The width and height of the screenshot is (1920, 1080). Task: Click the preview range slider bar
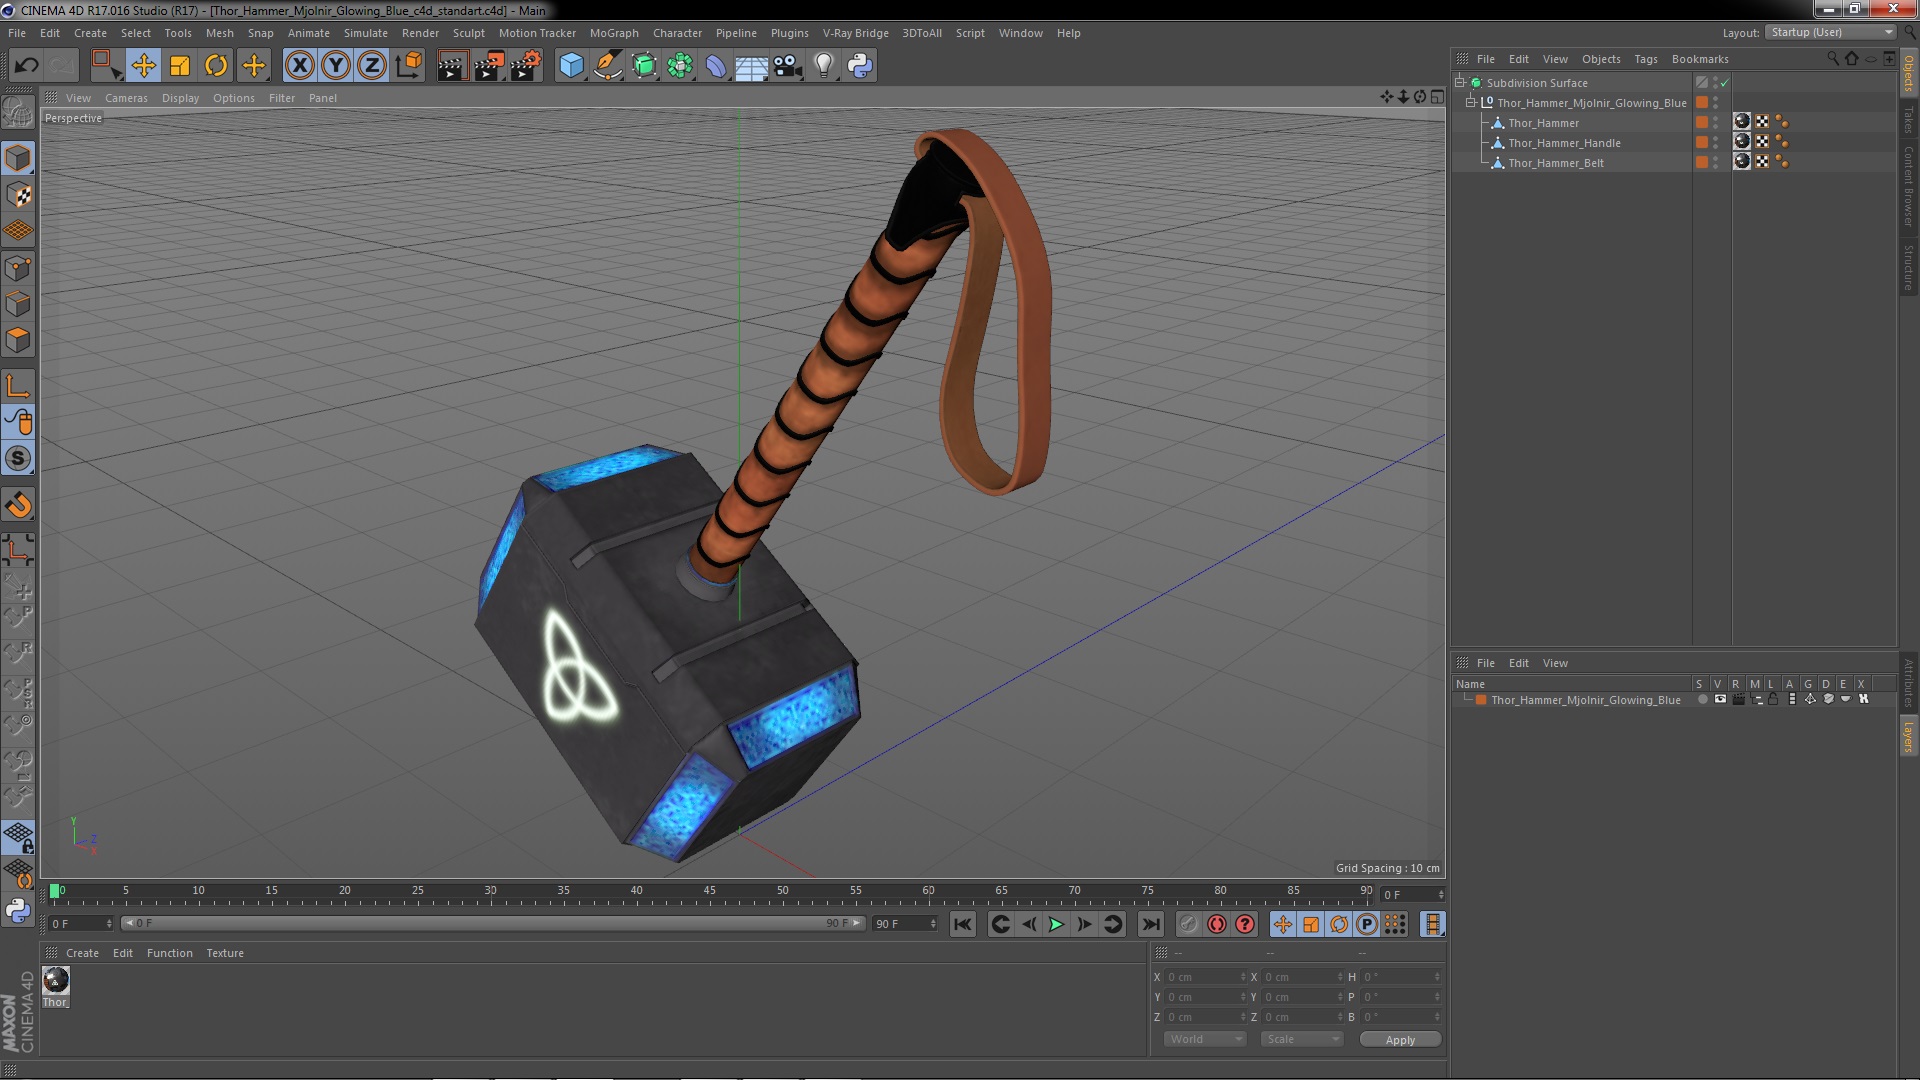pyautogui.click(x=492, y=923)
